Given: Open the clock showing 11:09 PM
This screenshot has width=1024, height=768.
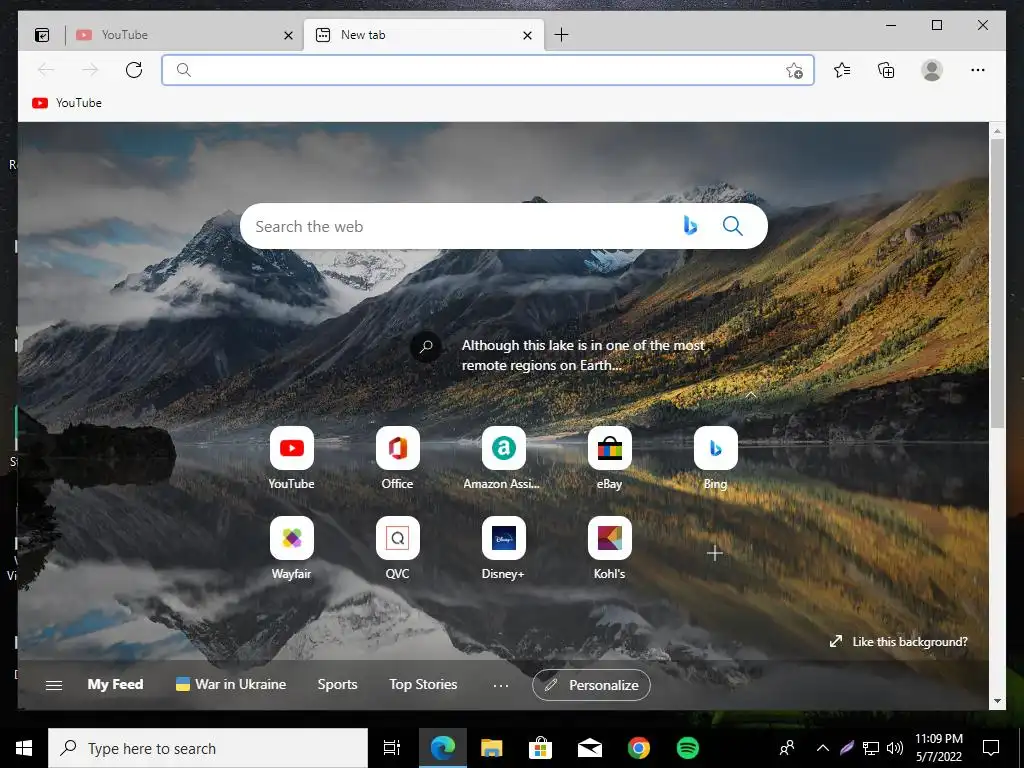Looking at the screenshot, I should [938, 748].
